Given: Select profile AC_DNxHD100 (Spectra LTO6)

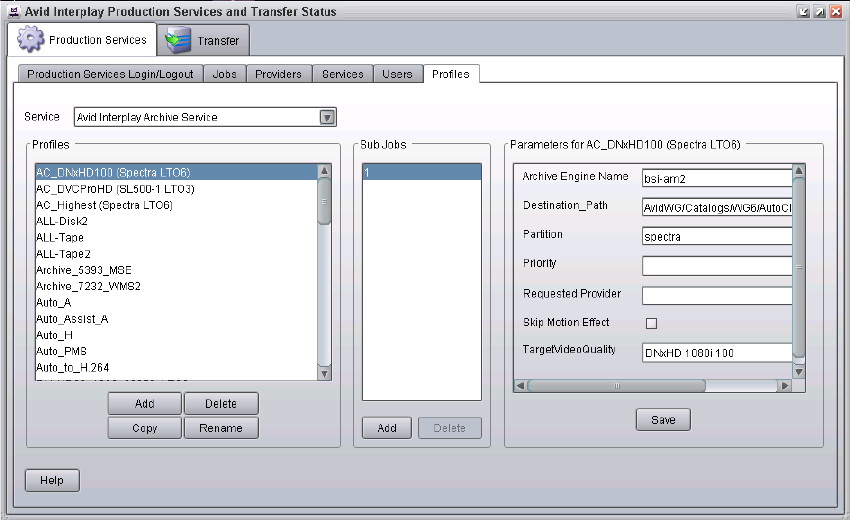Looking at the screenshot, I should point(176,172).
